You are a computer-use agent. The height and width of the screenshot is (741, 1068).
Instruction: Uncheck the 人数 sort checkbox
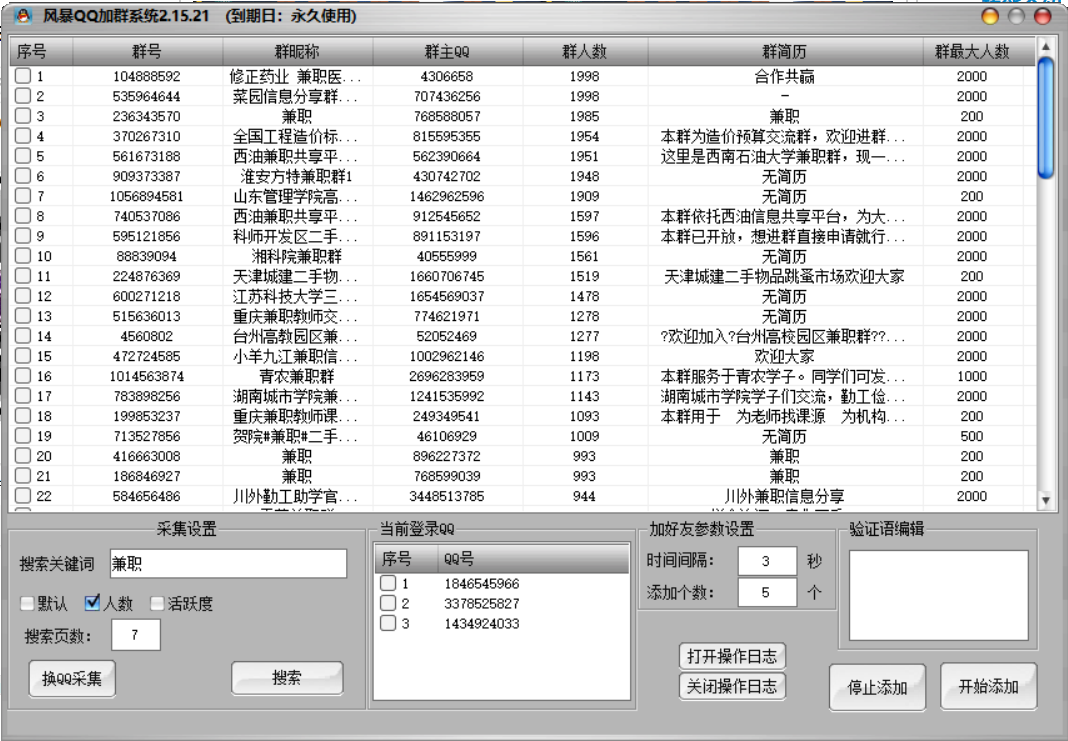tap(93, 603)
